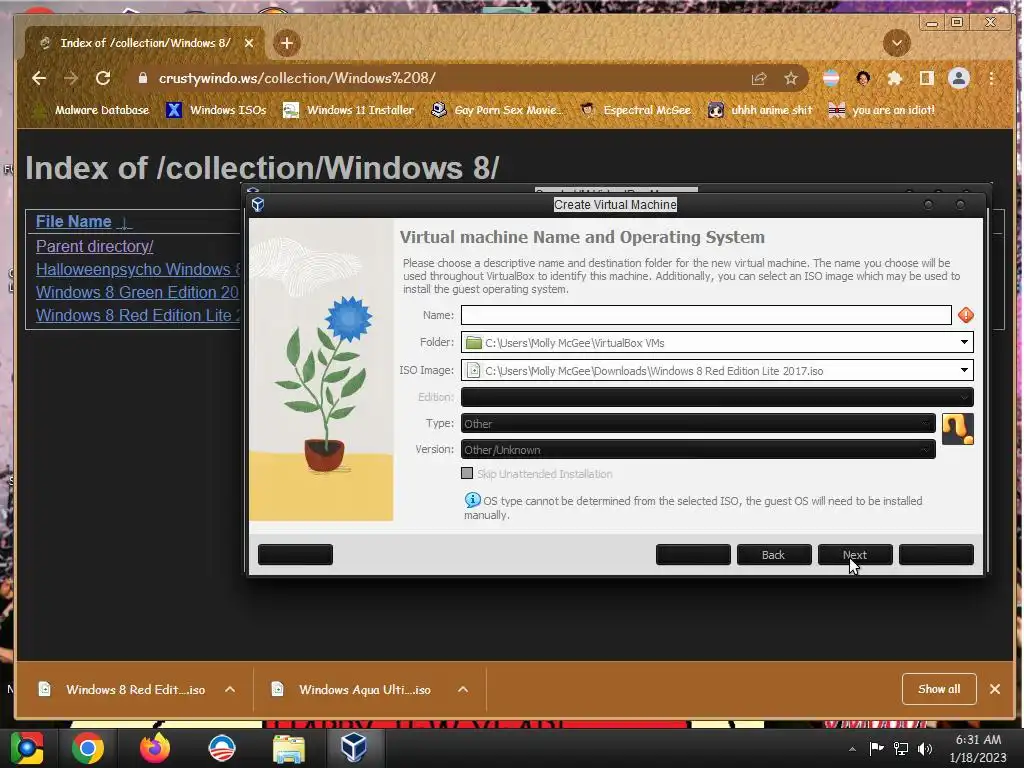Click the VM Name text field

(706, 315)
